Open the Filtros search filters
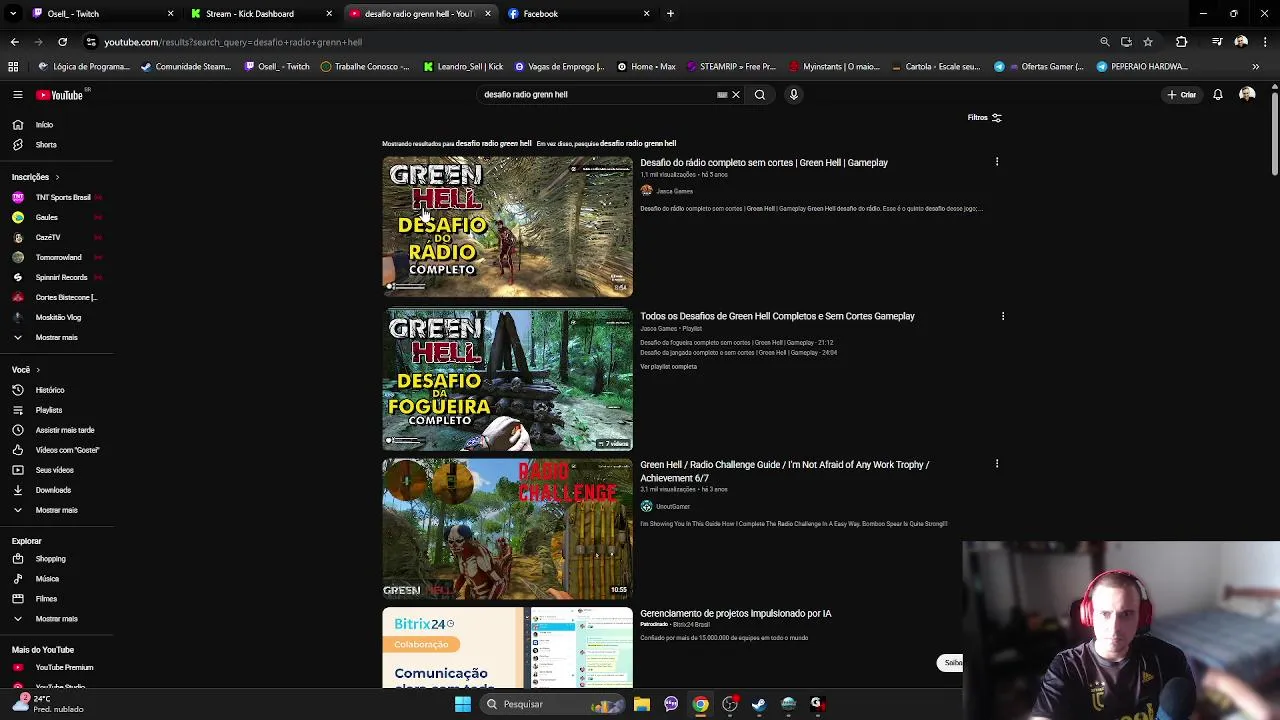The image size is (1280, 720). (x=984, y=117)
